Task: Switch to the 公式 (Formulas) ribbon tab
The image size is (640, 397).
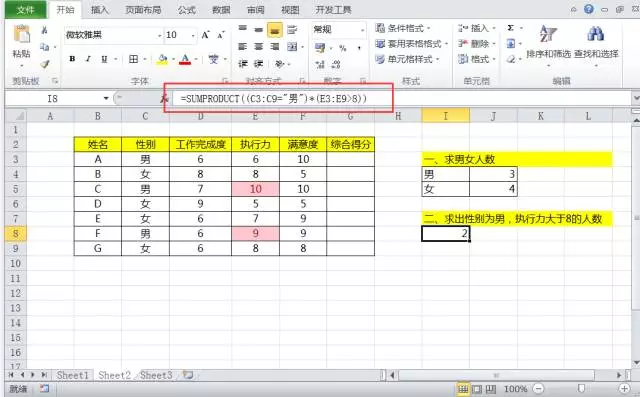Action: pyautogui.click(x=187, y=10)
